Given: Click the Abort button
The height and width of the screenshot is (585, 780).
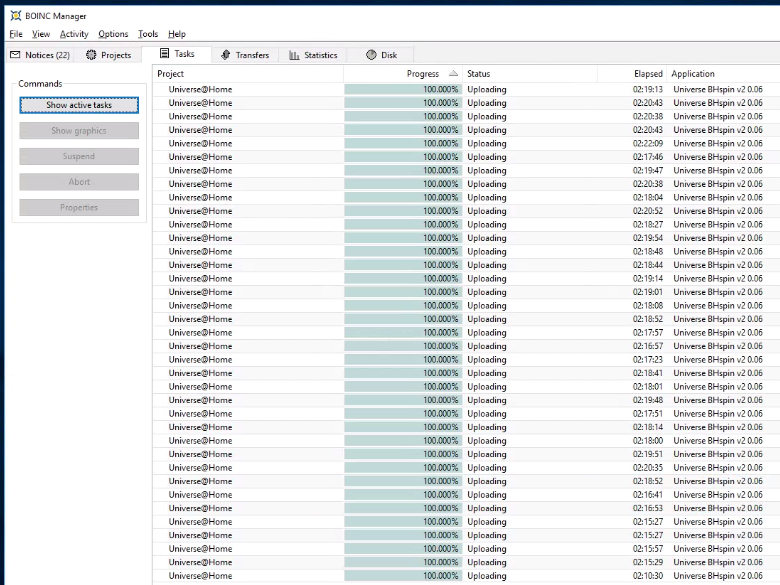Looking at the screenshot, I should (x=79, y=182).
